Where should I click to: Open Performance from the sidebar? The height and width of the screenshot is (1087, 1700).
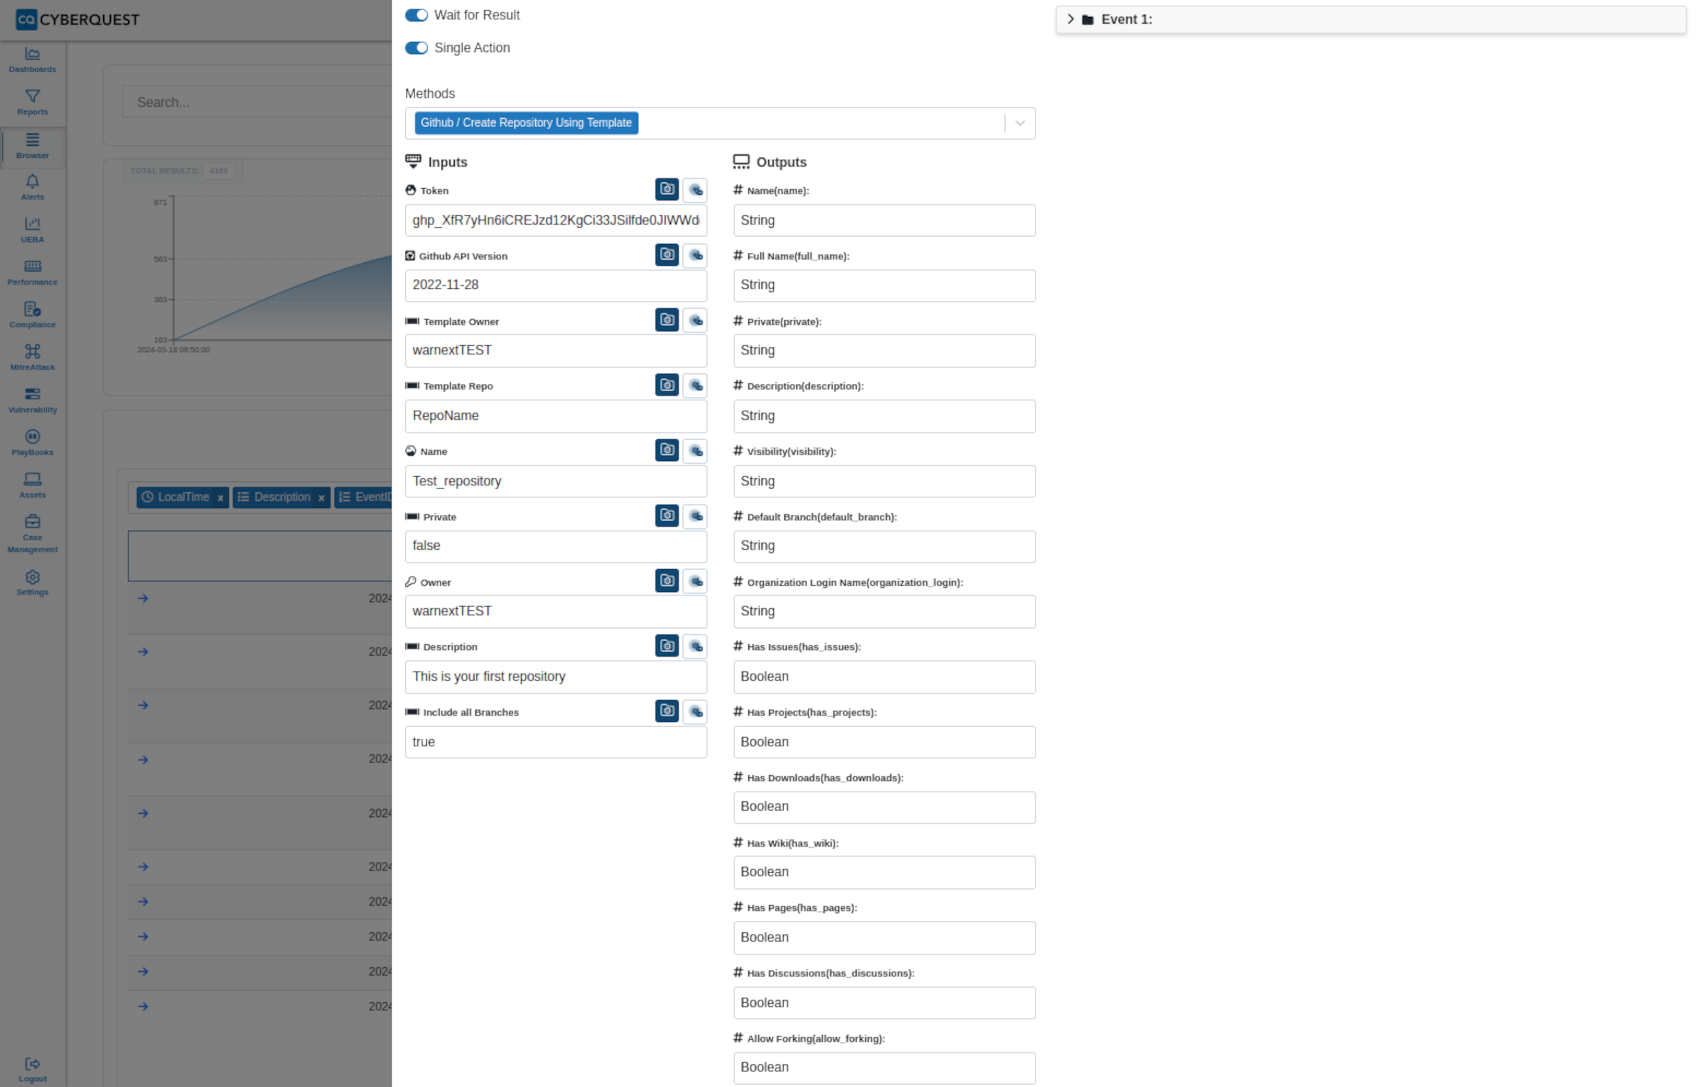coord(32,272)
